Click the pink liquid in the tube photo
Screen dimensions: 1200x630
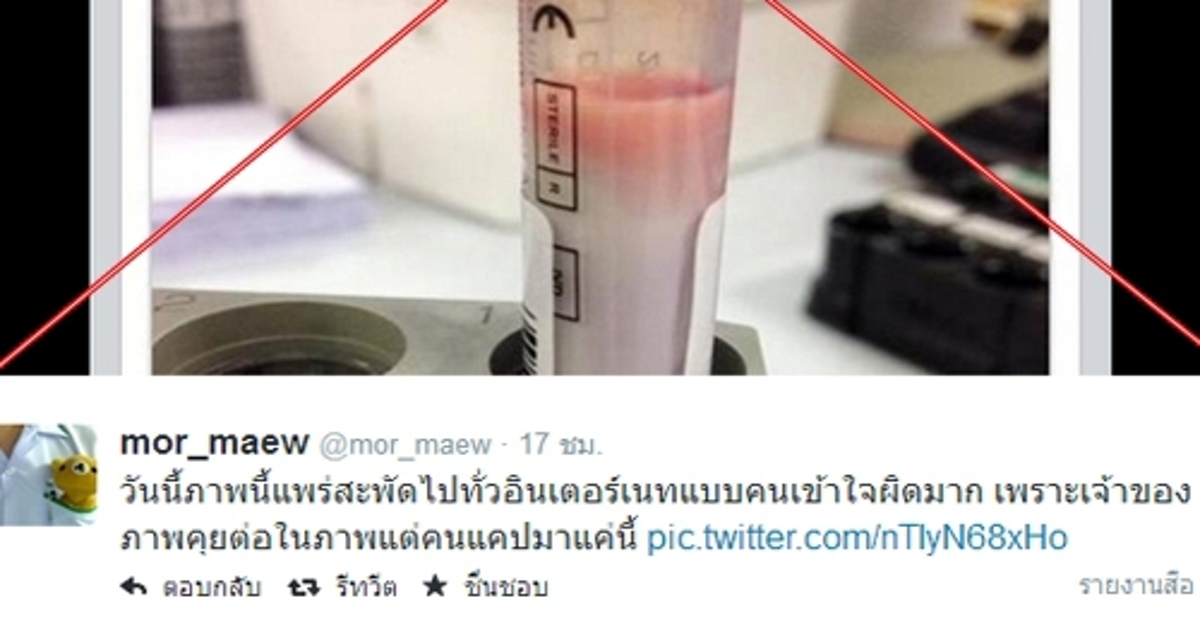click(x=632, y=120)
